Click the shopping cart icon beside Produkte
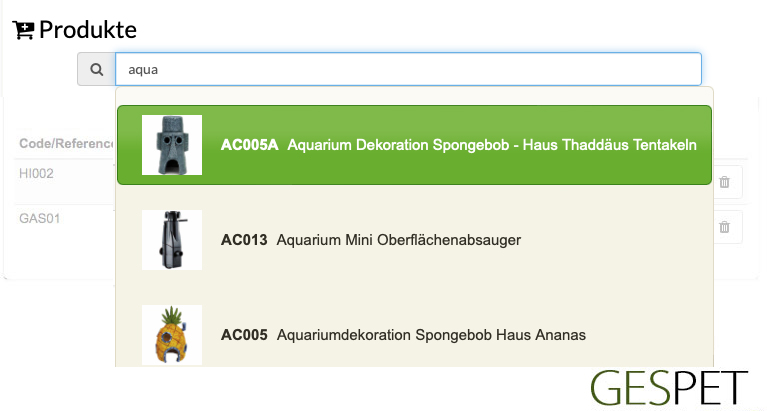767x411 pixels. pos(23,30)
